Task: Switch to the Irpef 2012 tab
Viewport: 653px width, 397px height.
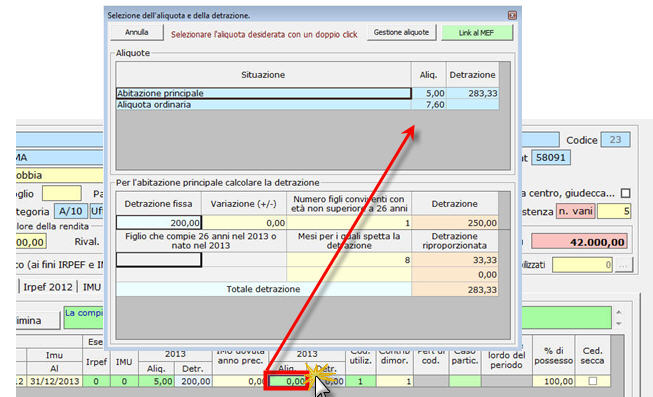Action: (x=48, y=287)
